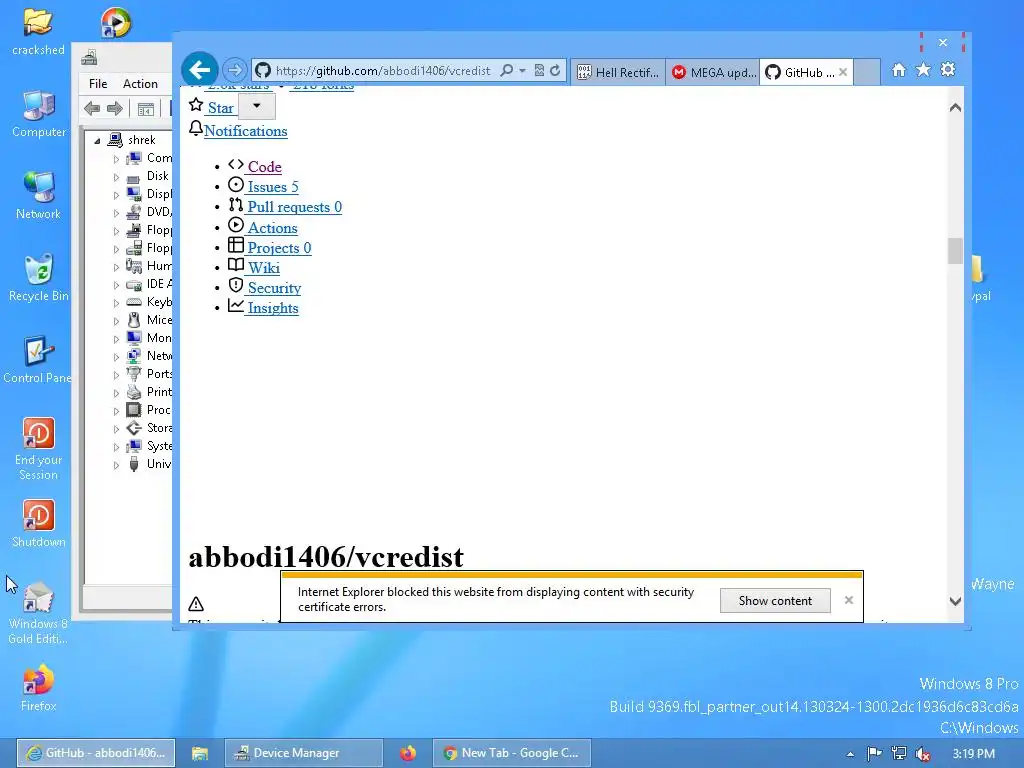1024x768 pixels.
Task: Dismiss the security certificate notification bar
Action: [x=848, y=600]
